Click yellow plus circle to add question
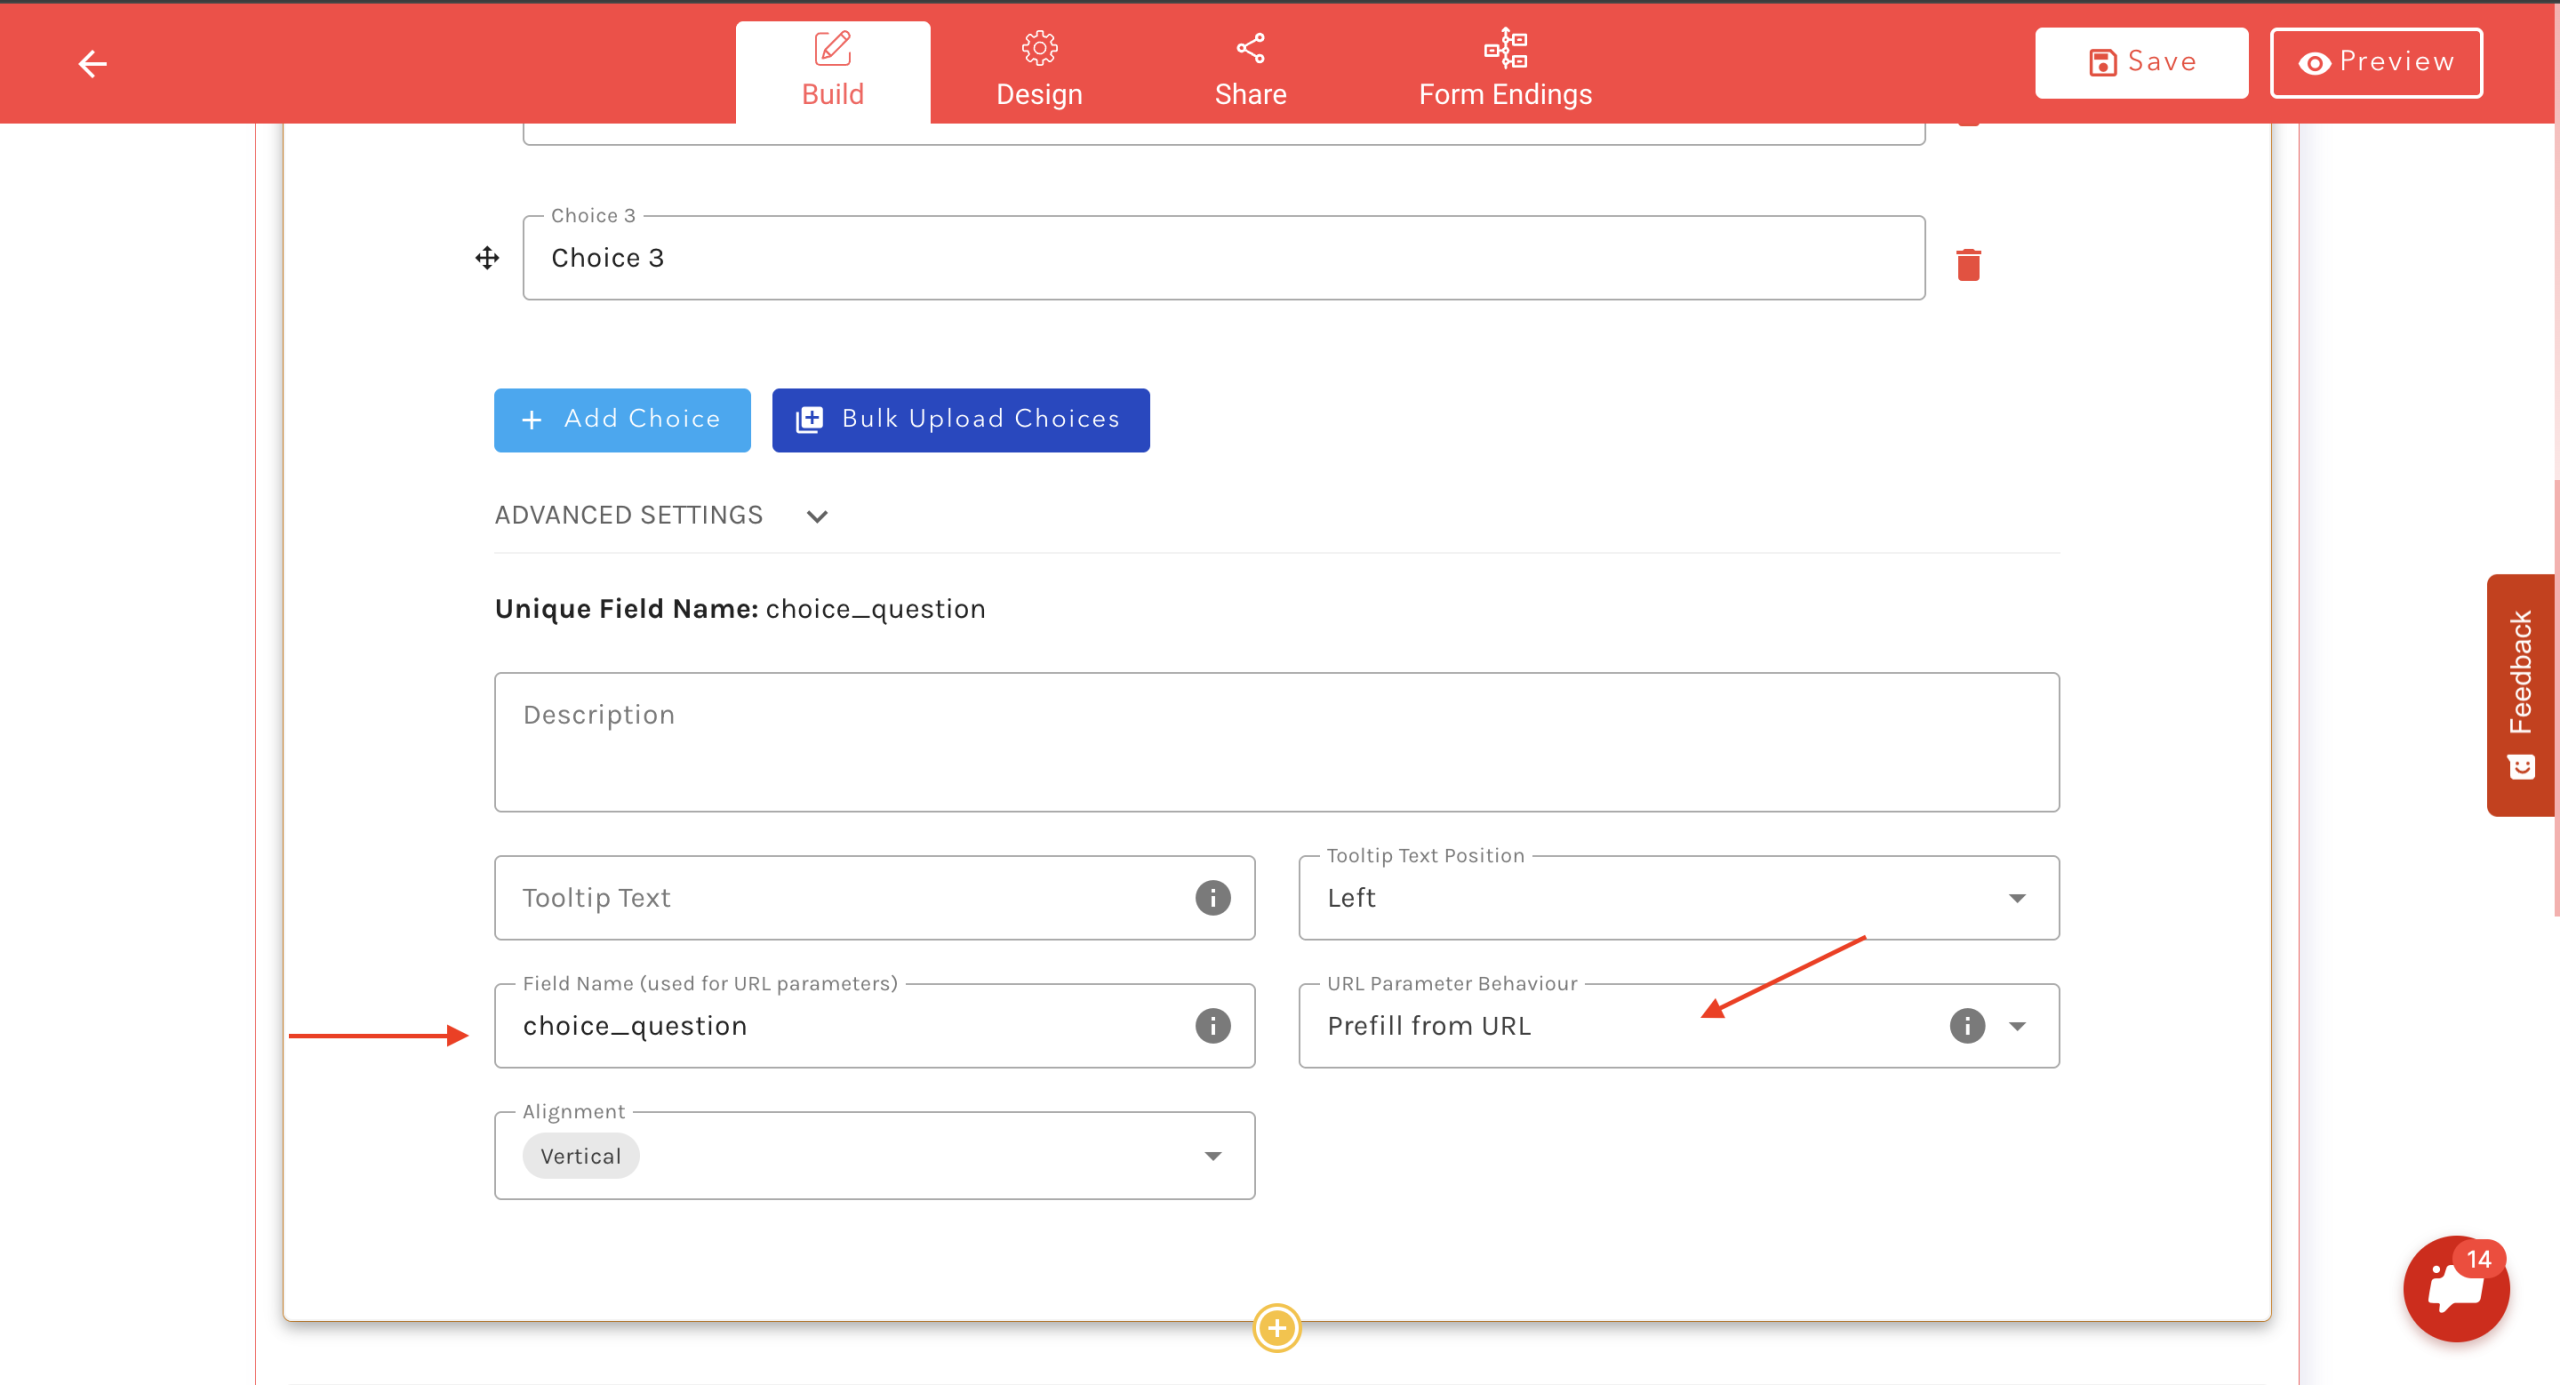This screenshot has width=2560, height=1385. point(1276,1328)
